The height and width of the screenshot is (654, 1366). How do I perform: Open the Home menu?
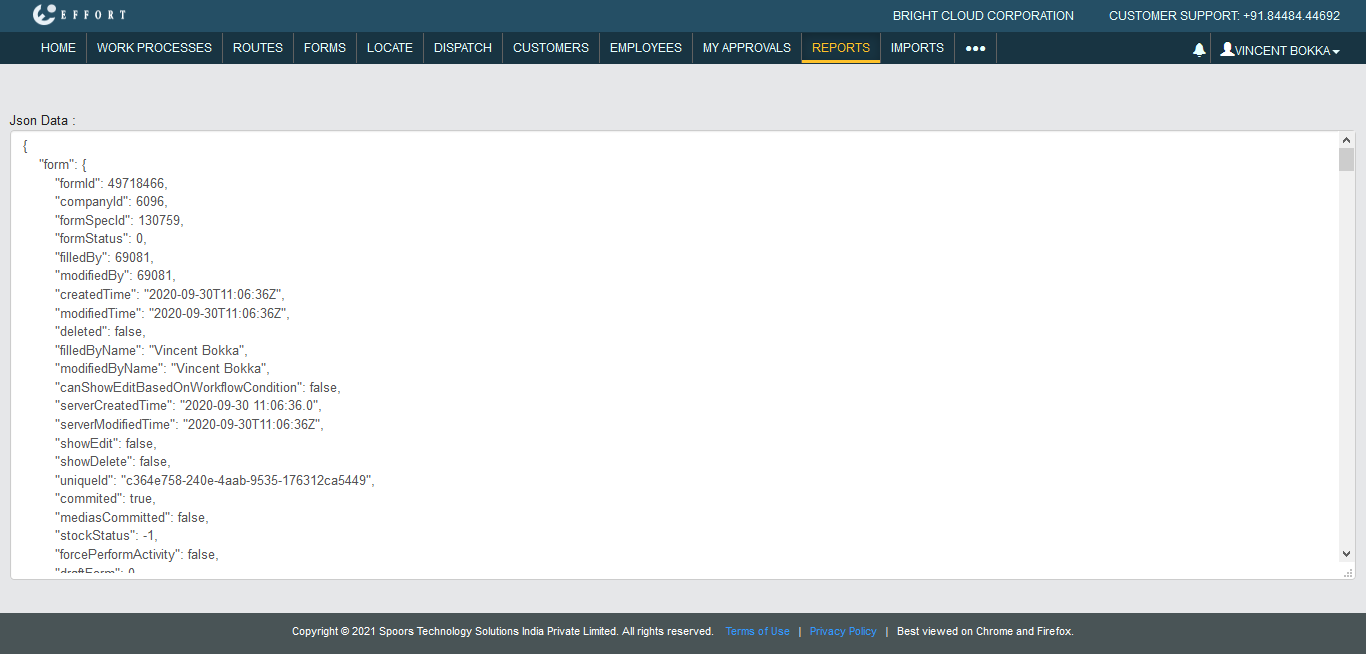[58, 48]
